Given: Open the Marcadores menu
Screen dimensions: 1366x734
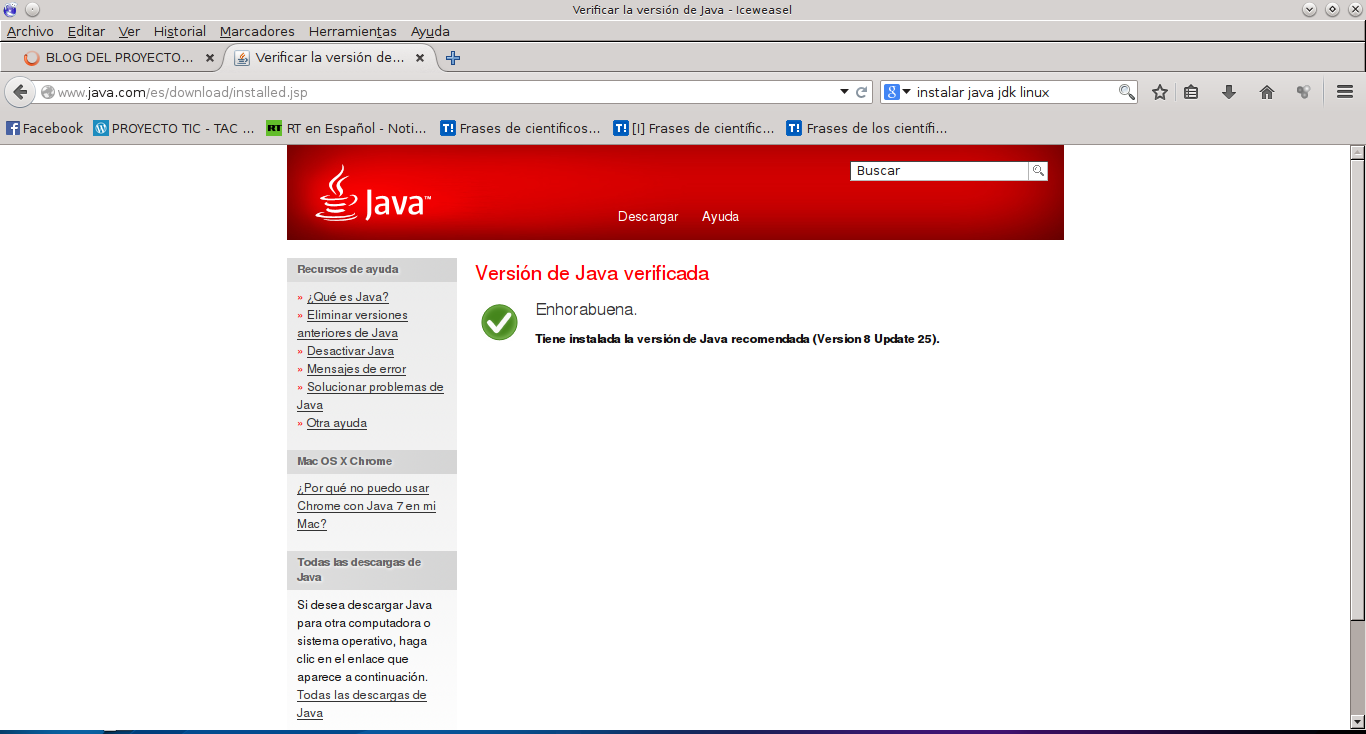Looking at the screenshot, I should tap(257, 31).
